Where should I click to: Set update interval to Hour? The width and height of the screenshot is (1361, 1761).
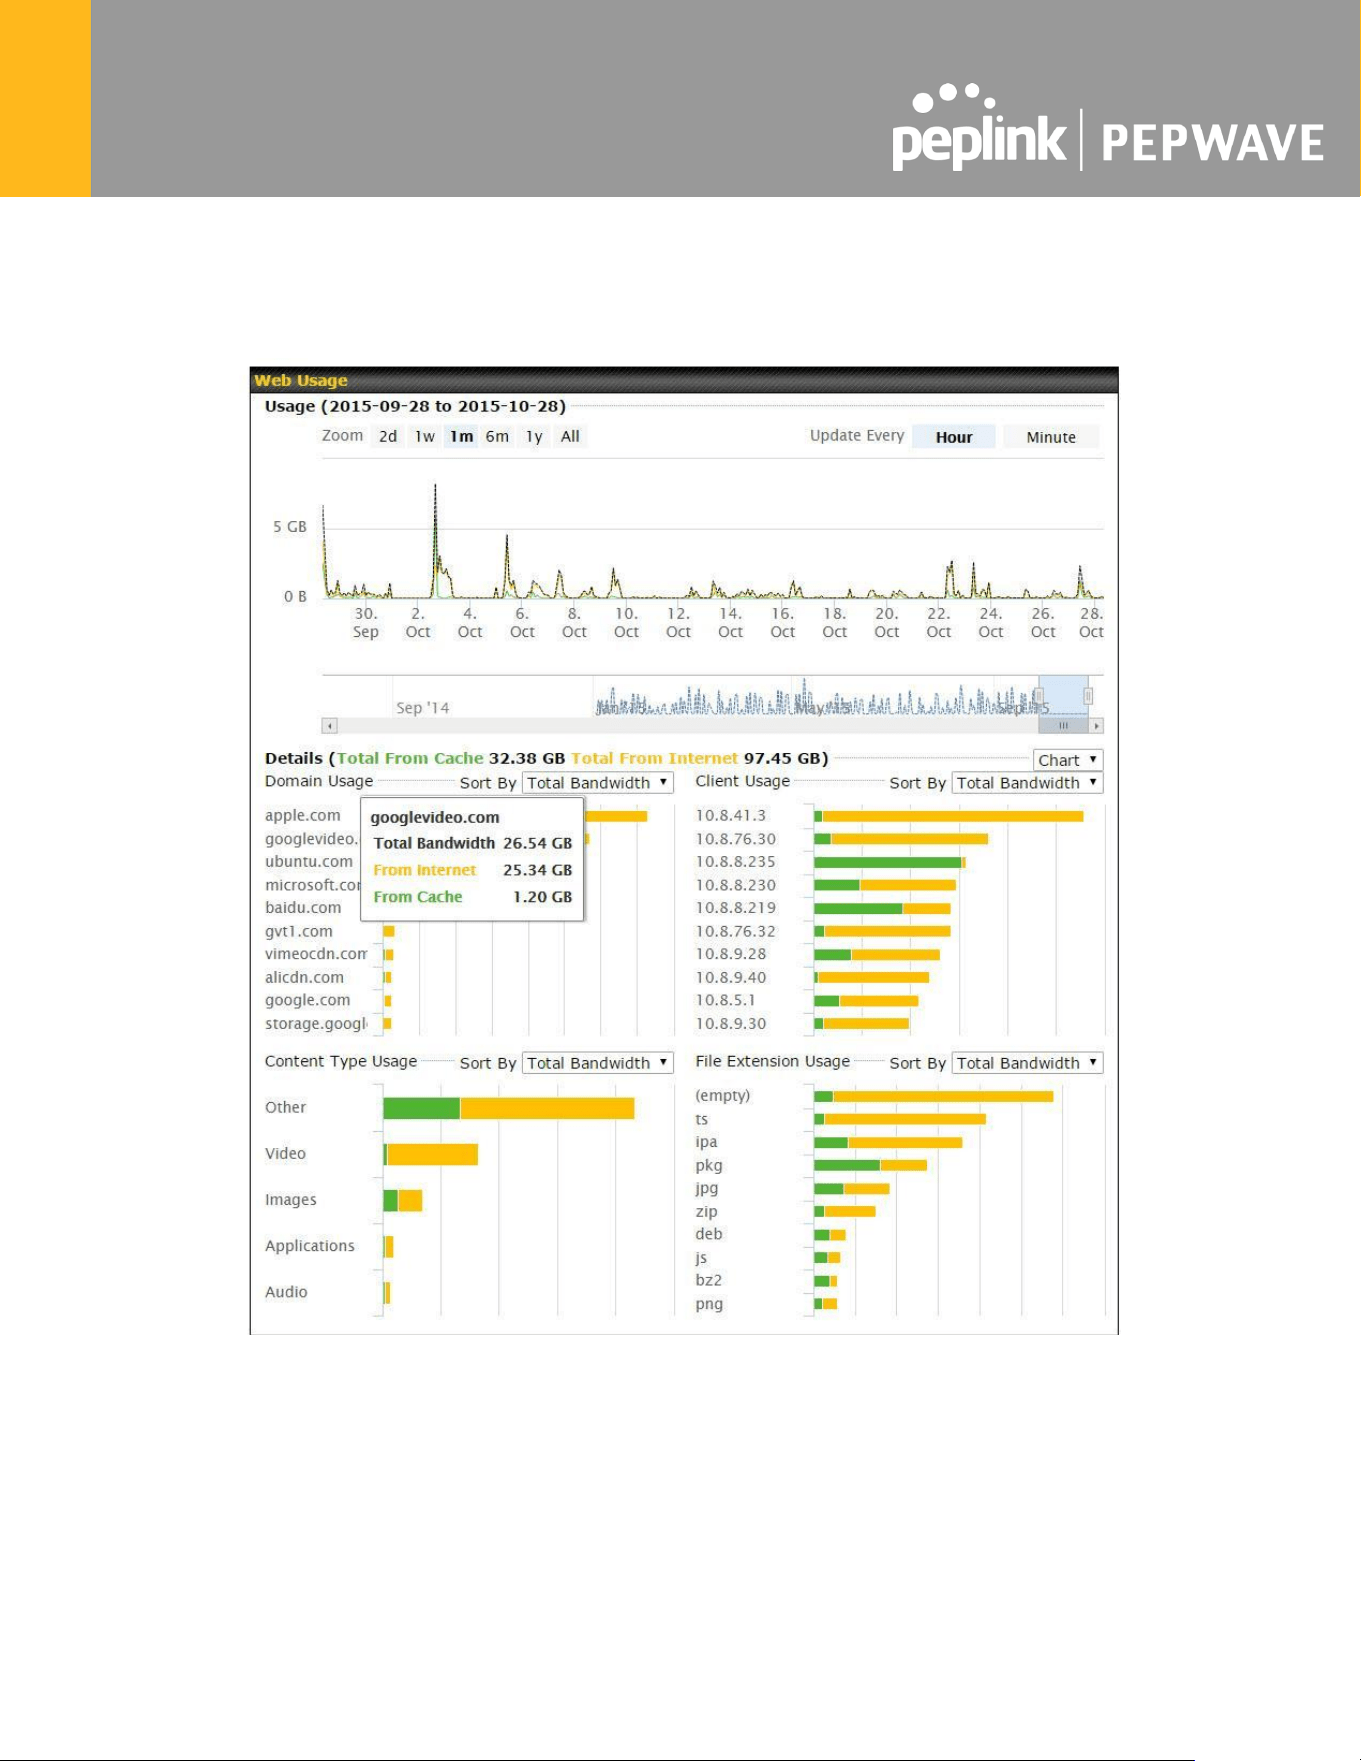(954, 437)
